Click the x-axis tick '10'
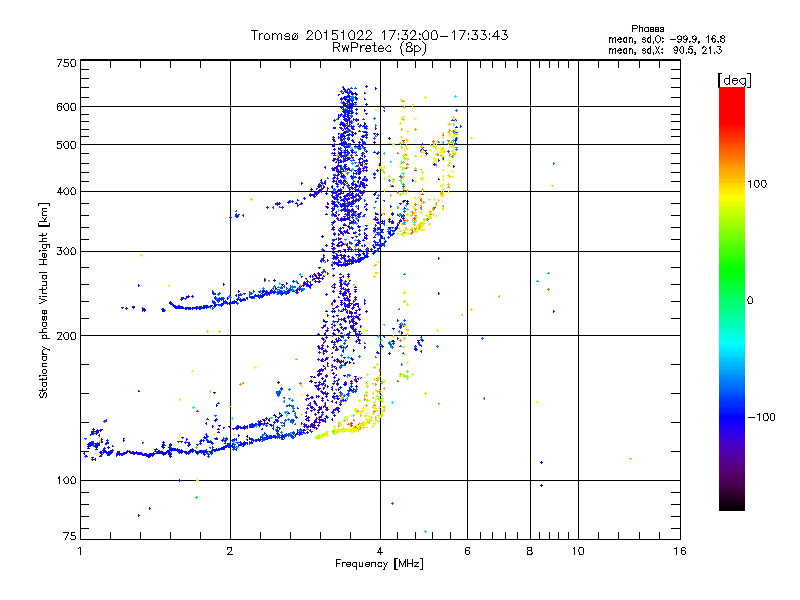This screenshot has height=600, width=800. (578, 551)
